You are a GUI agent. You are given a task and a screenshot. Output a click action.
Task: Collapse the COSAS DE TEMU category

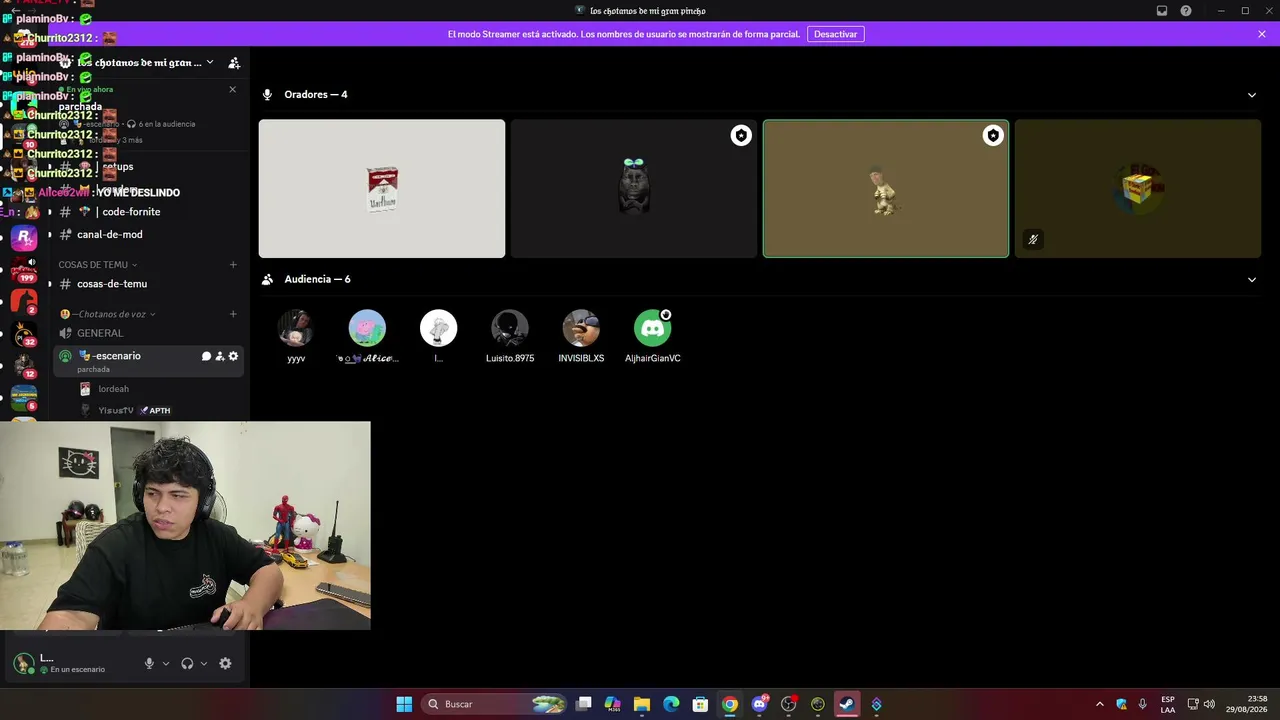coord(98,265)
